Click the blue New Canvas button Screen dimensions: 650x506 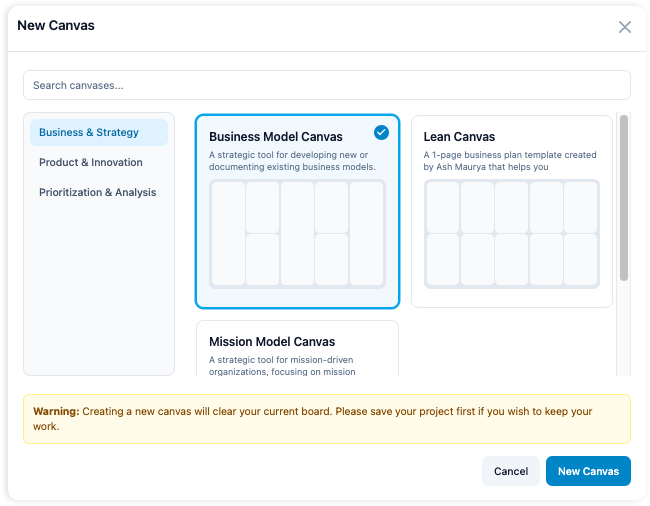(x=588, y=471)
